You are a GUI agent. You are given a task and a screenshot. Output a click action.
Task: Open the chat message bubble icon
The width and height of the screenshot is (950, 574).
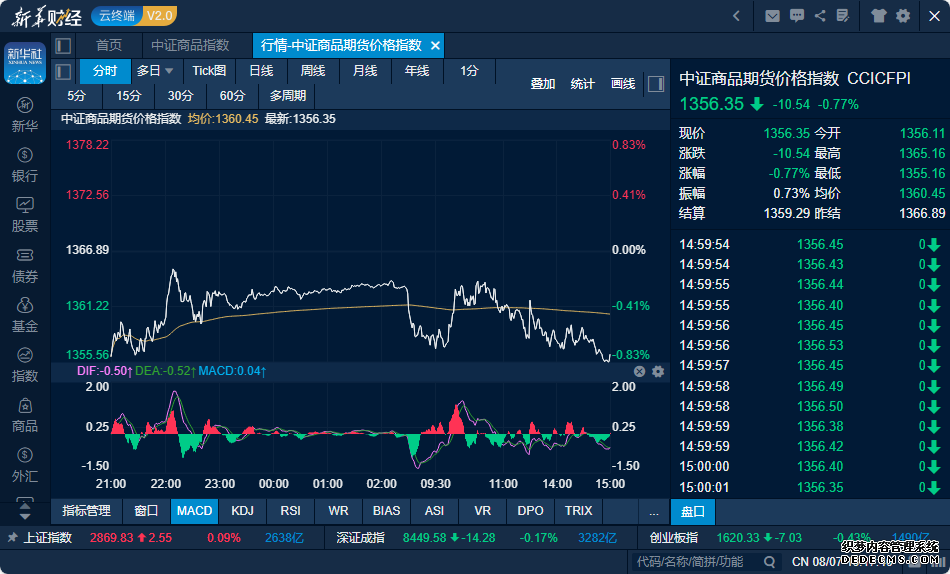(797, 16)
